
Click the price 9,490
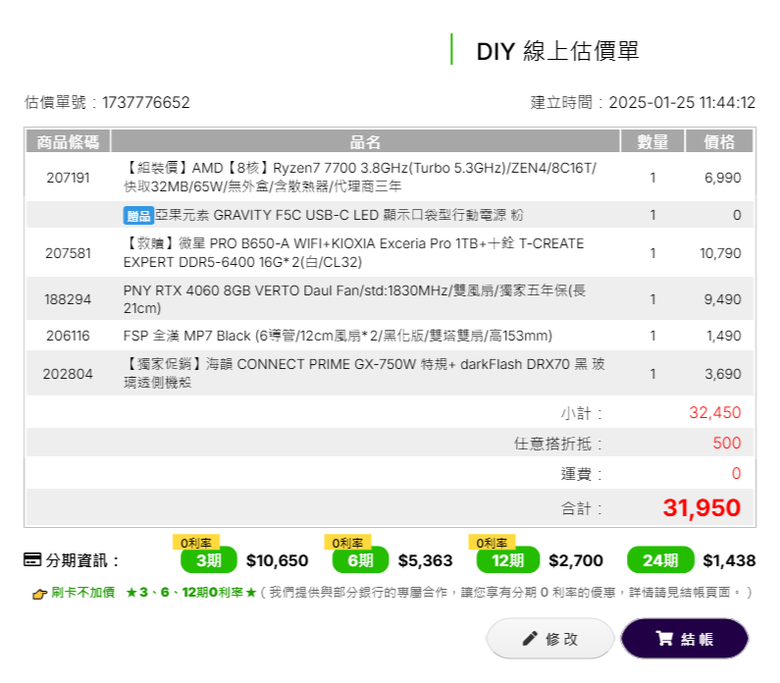tap(722, 299)
